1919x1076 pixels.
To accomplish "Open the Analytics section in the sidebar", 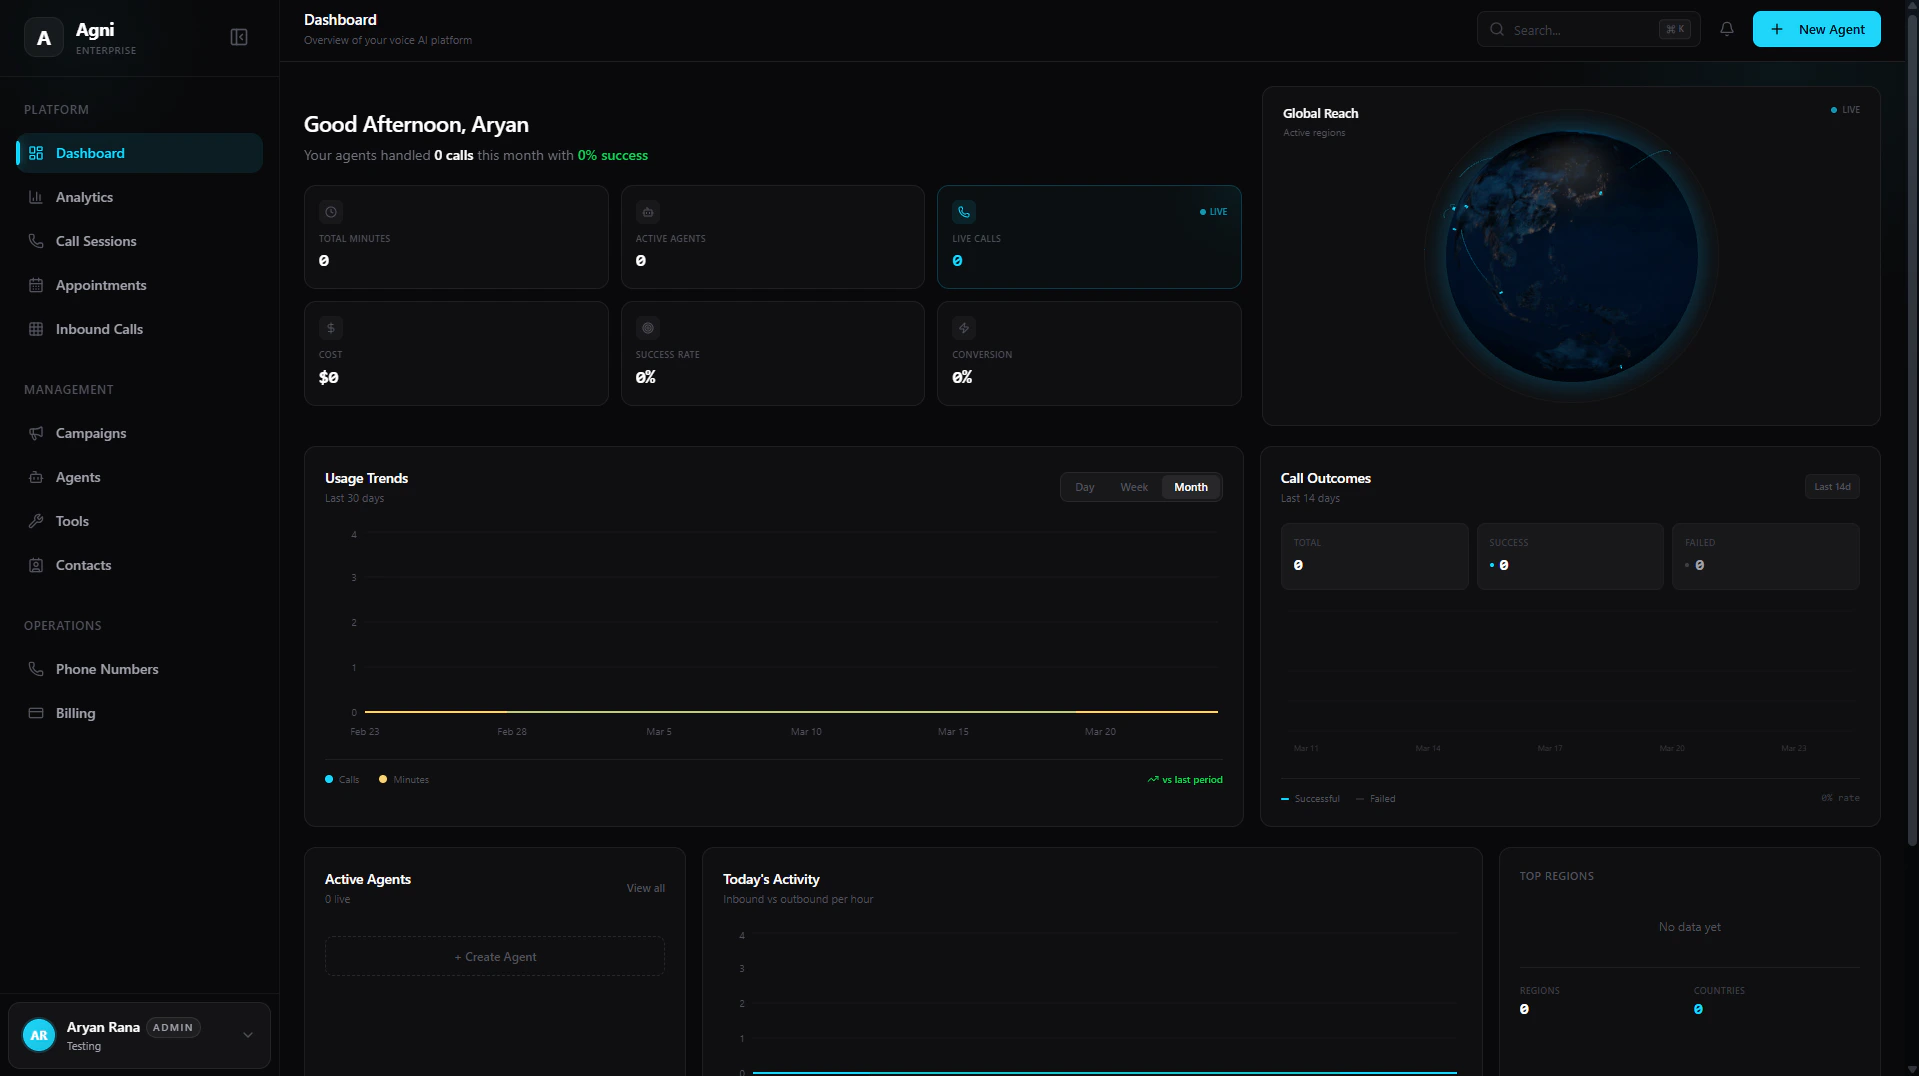I will 84,197.
